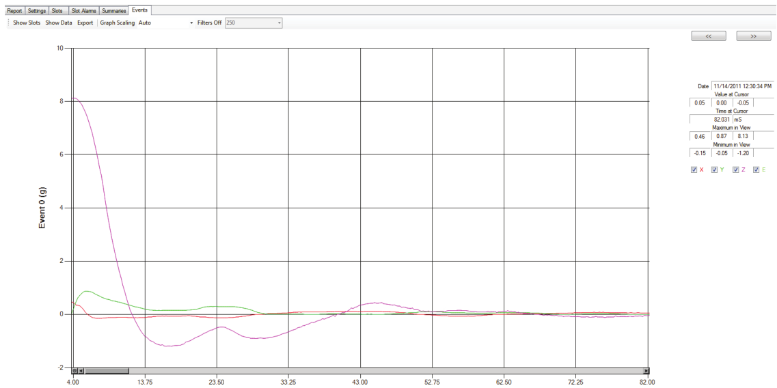Click the graph scrollbar right arrow
This screenshot has height=388, width=777.
pyautogui.click(x=646, y=371)
